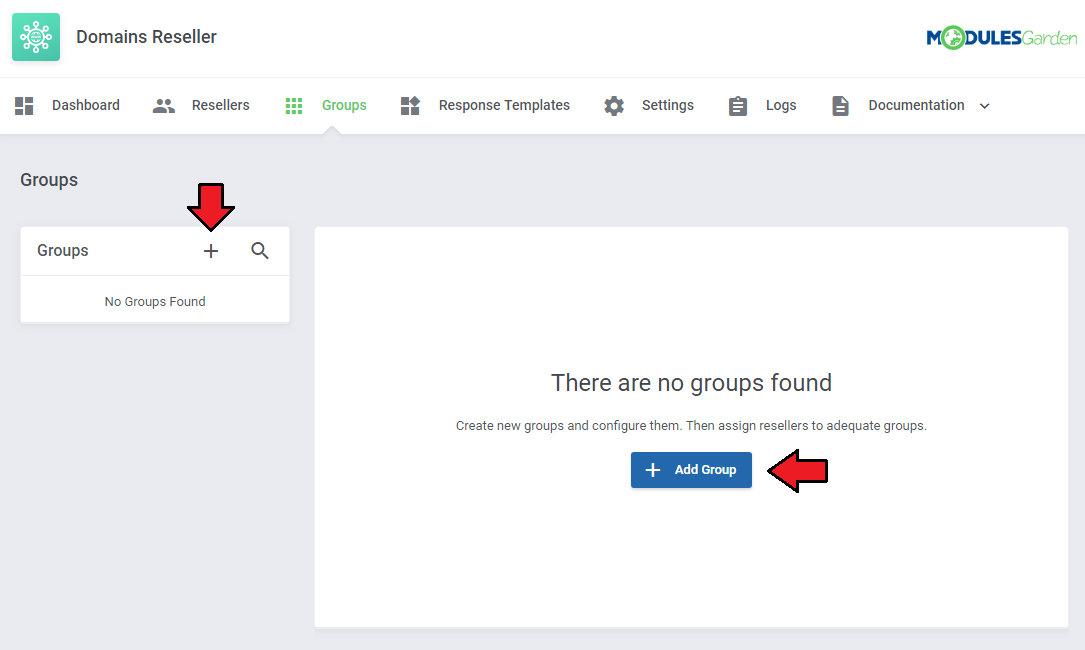Click the blue Add Group button
Image resolution: width=1085 pixels, height=650 pixels.
point(691,470)
